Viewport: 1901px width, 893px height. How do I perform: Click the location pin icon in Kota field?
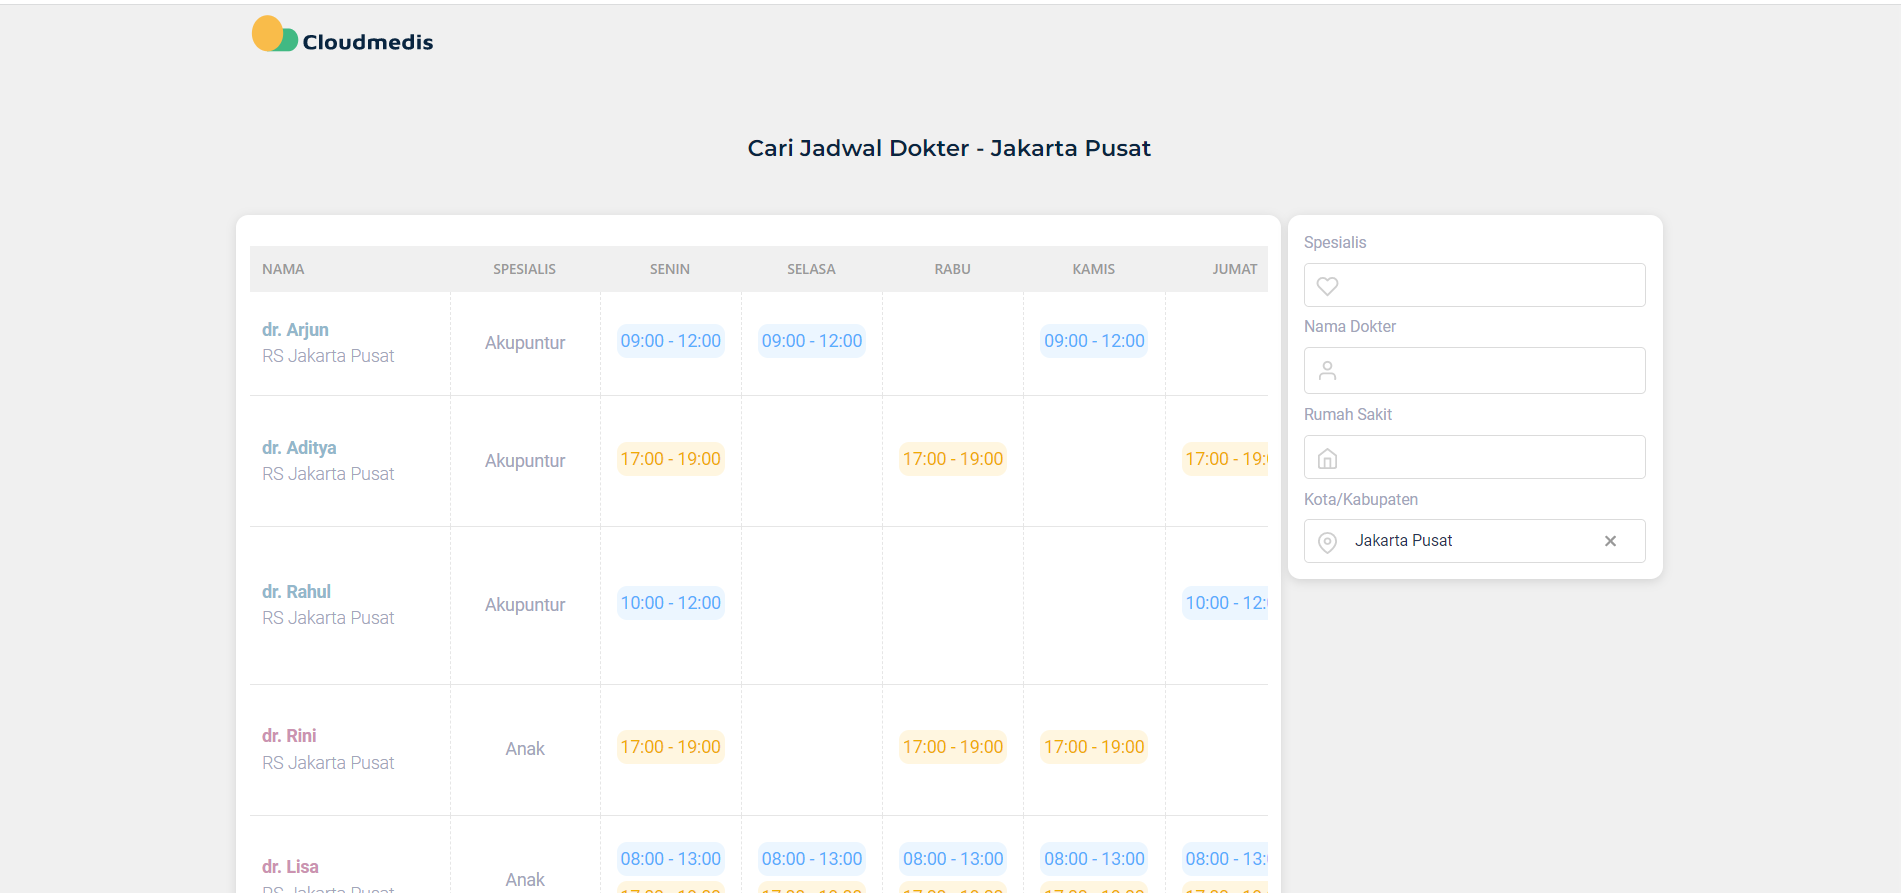pos(1327,542)
